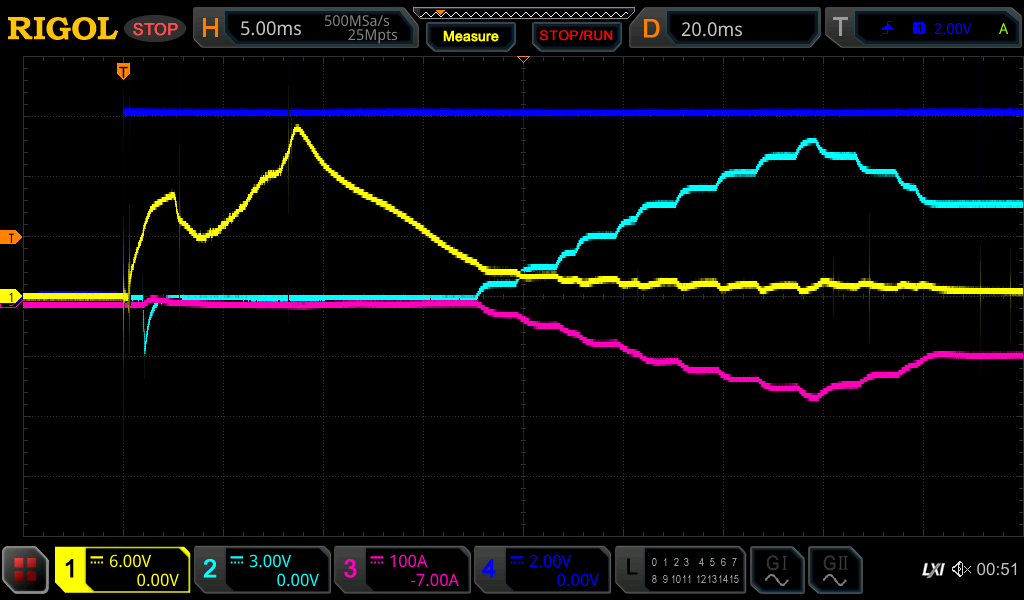The width and height of the screenshot is (1024, 600).
Task: Click the red STOP status indicator
Action: click(155, 29)
